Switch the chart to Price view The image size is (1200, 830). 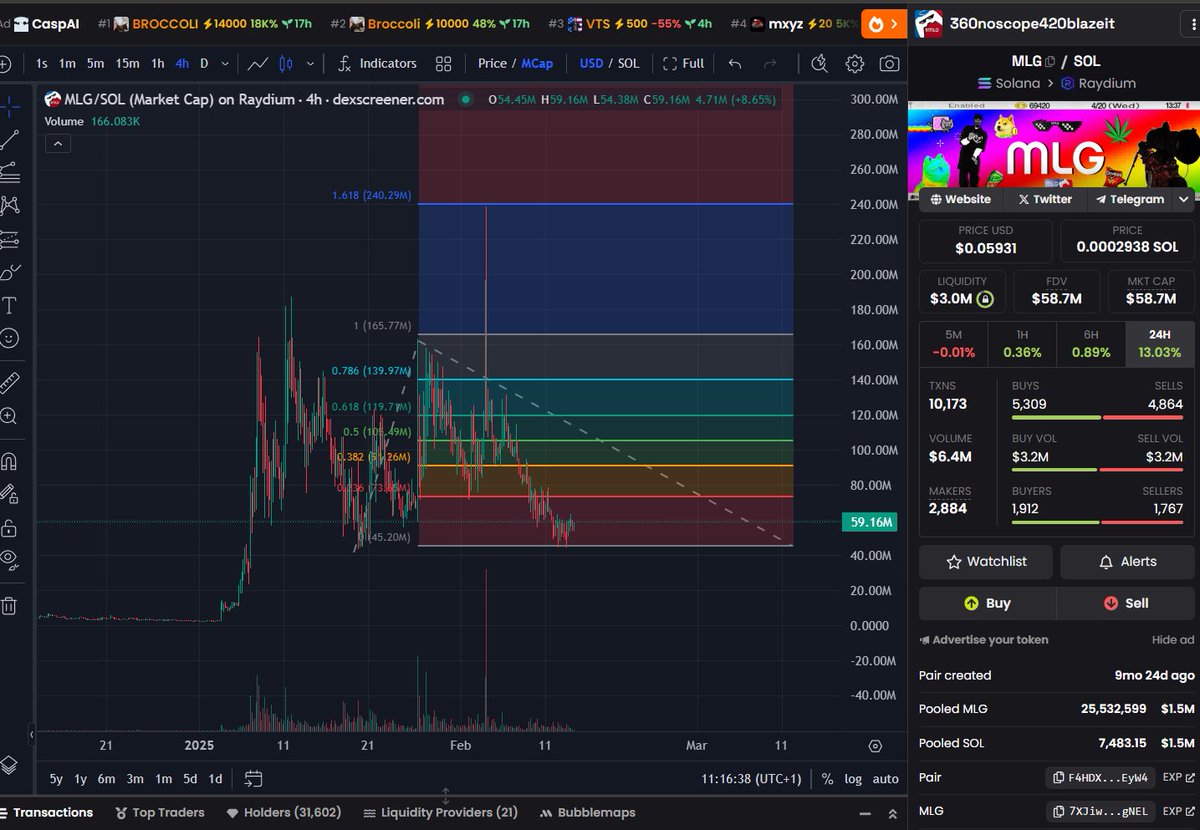(492, 63)
